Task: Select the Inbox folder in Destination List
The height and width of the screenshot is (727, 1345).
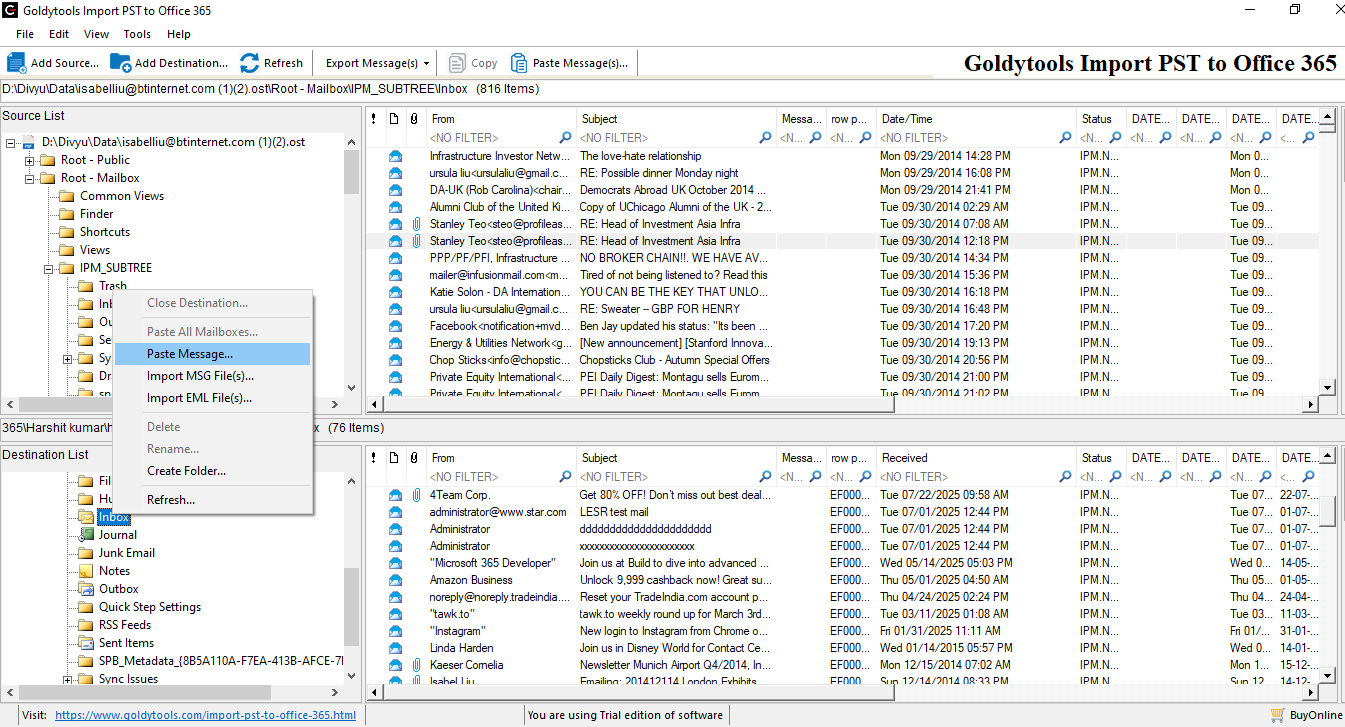Action: (x=113, y=517)
